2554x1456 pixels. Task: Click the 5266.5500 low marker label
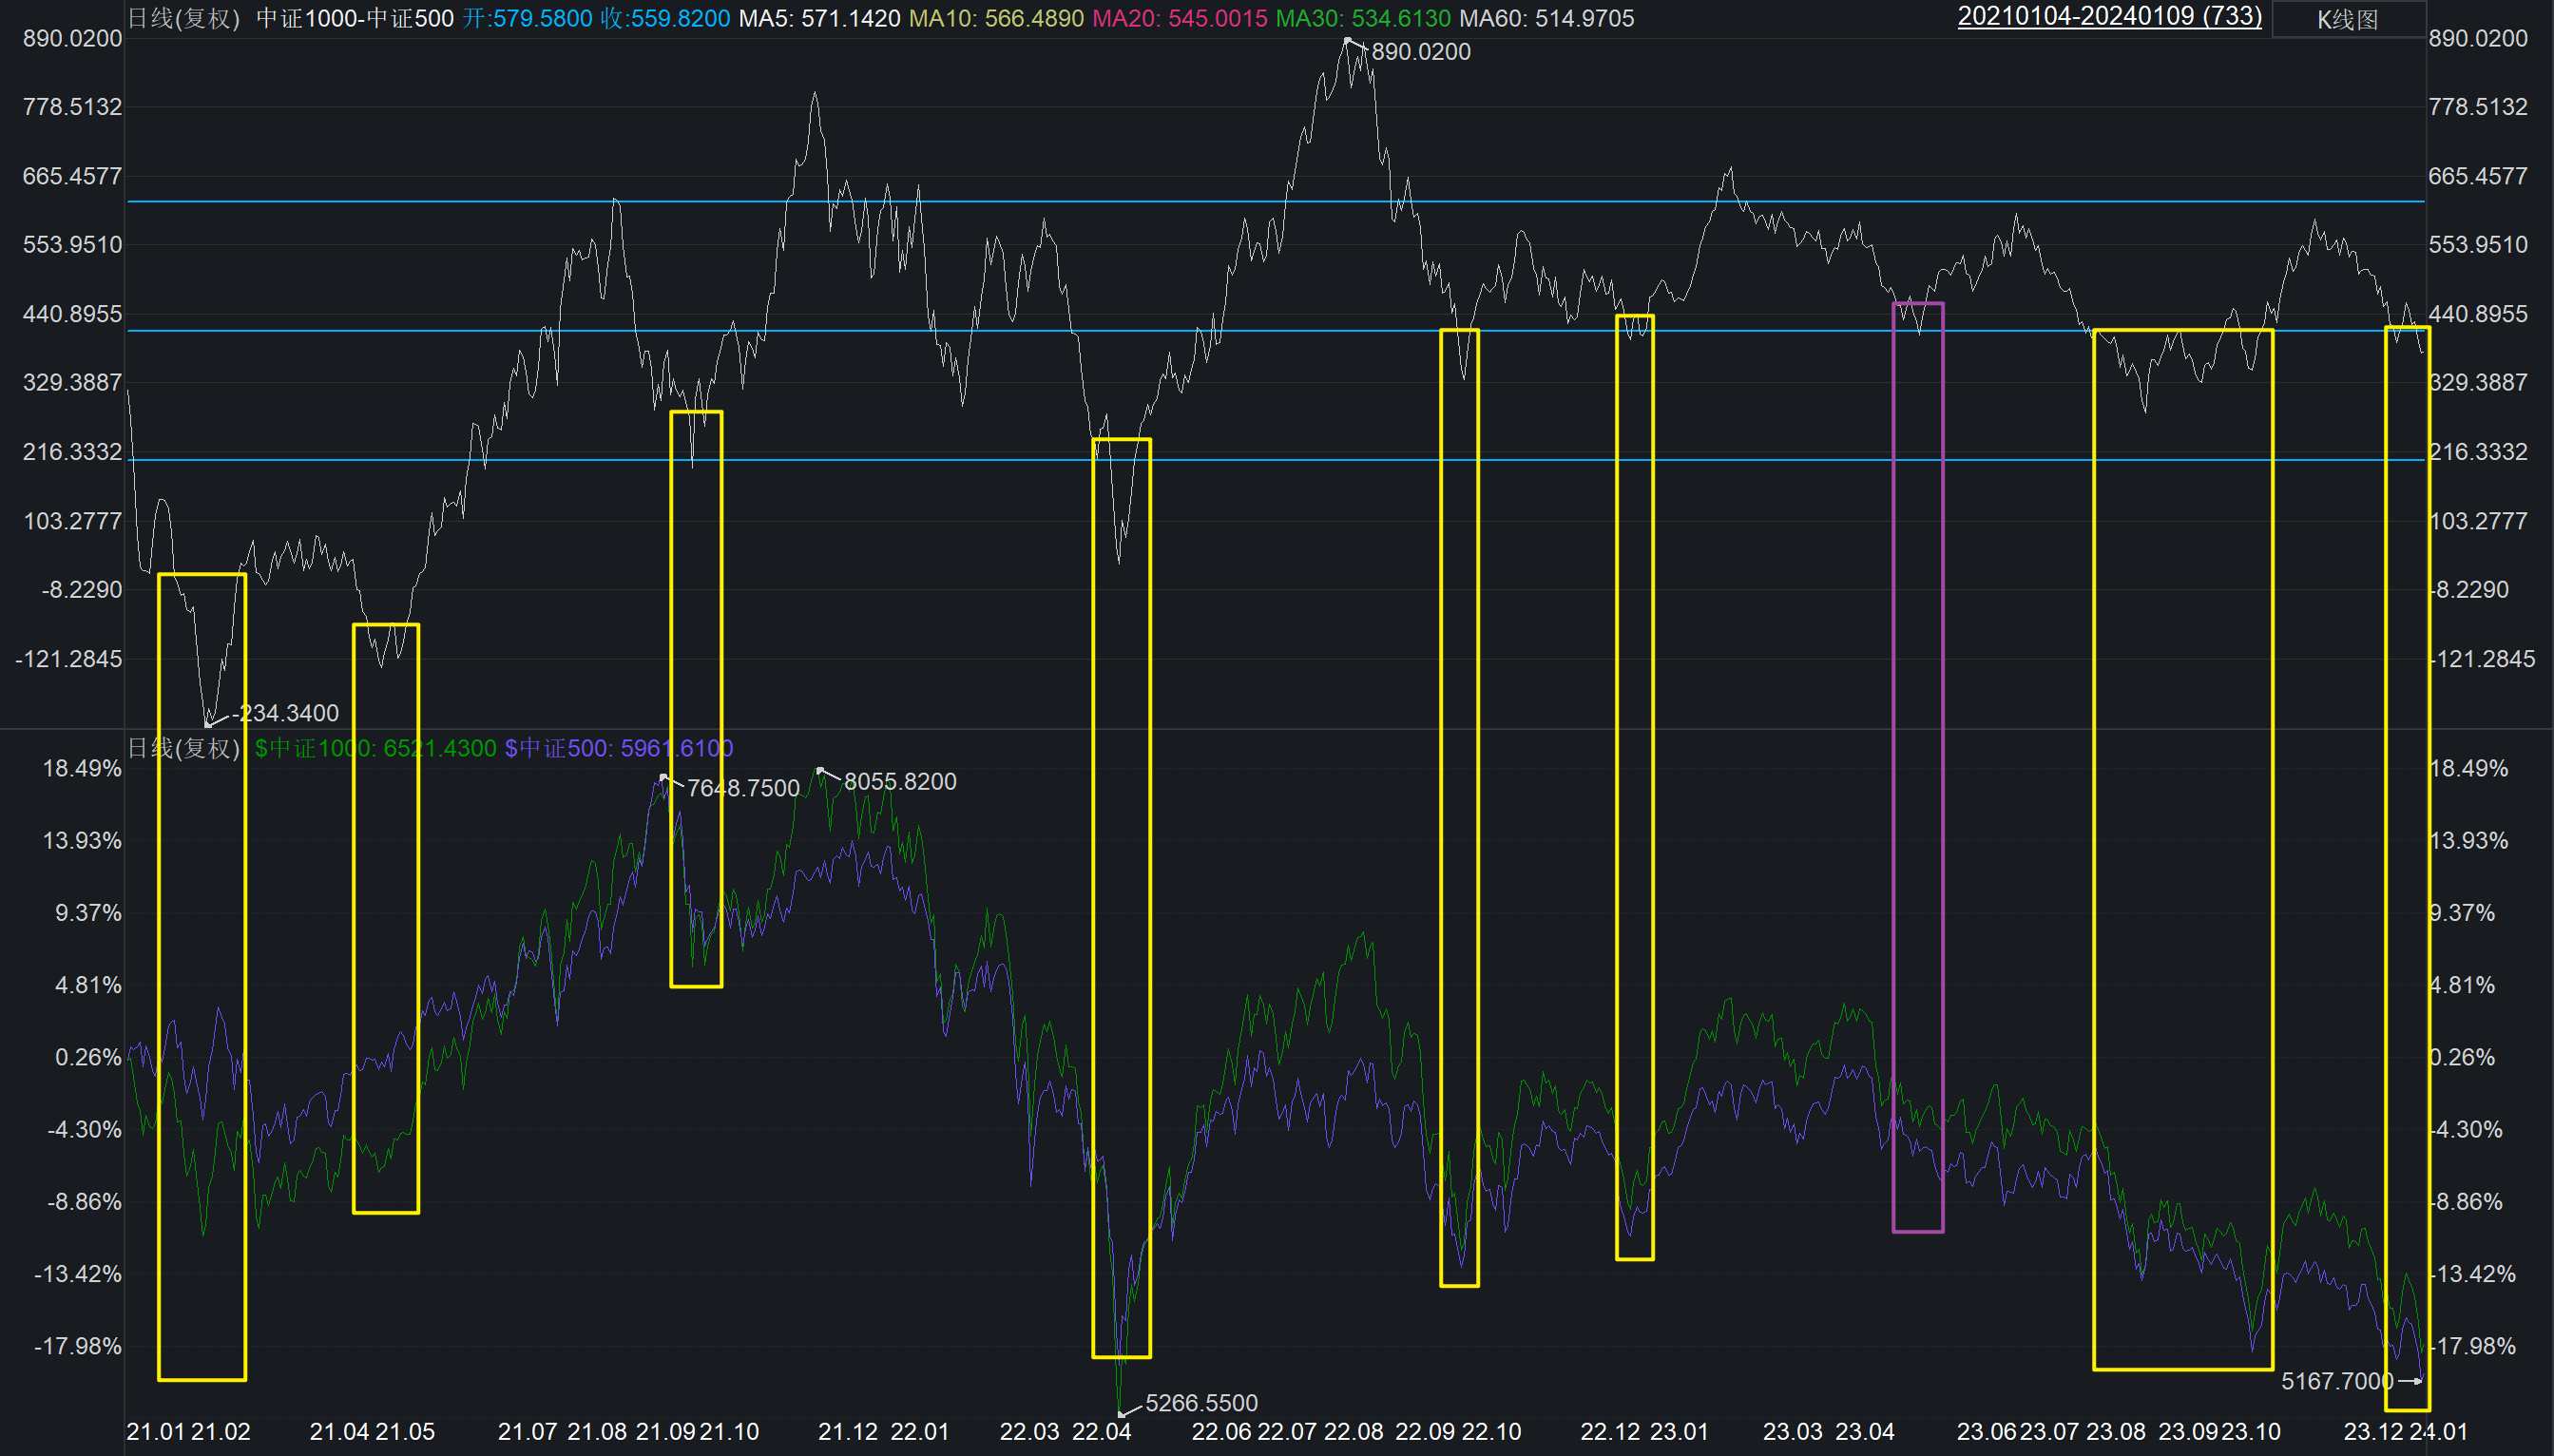[1201, 1402]
